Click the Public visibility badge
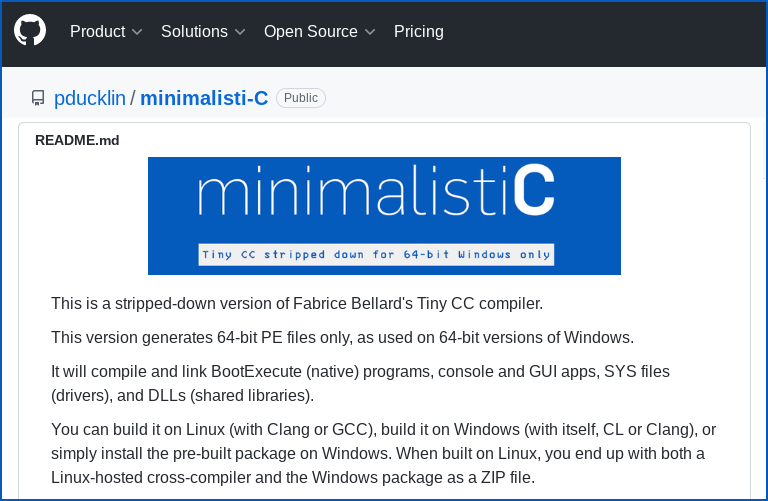The width and height of the screenshot is (768, 501). 301,98
